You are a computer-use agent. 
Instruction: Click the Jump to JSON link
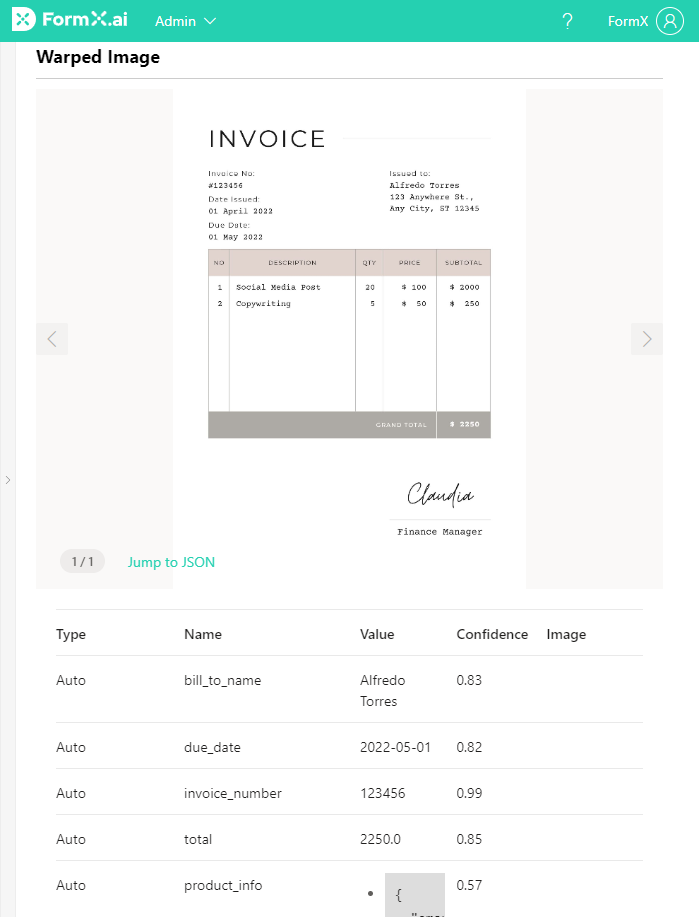[171, 562]
